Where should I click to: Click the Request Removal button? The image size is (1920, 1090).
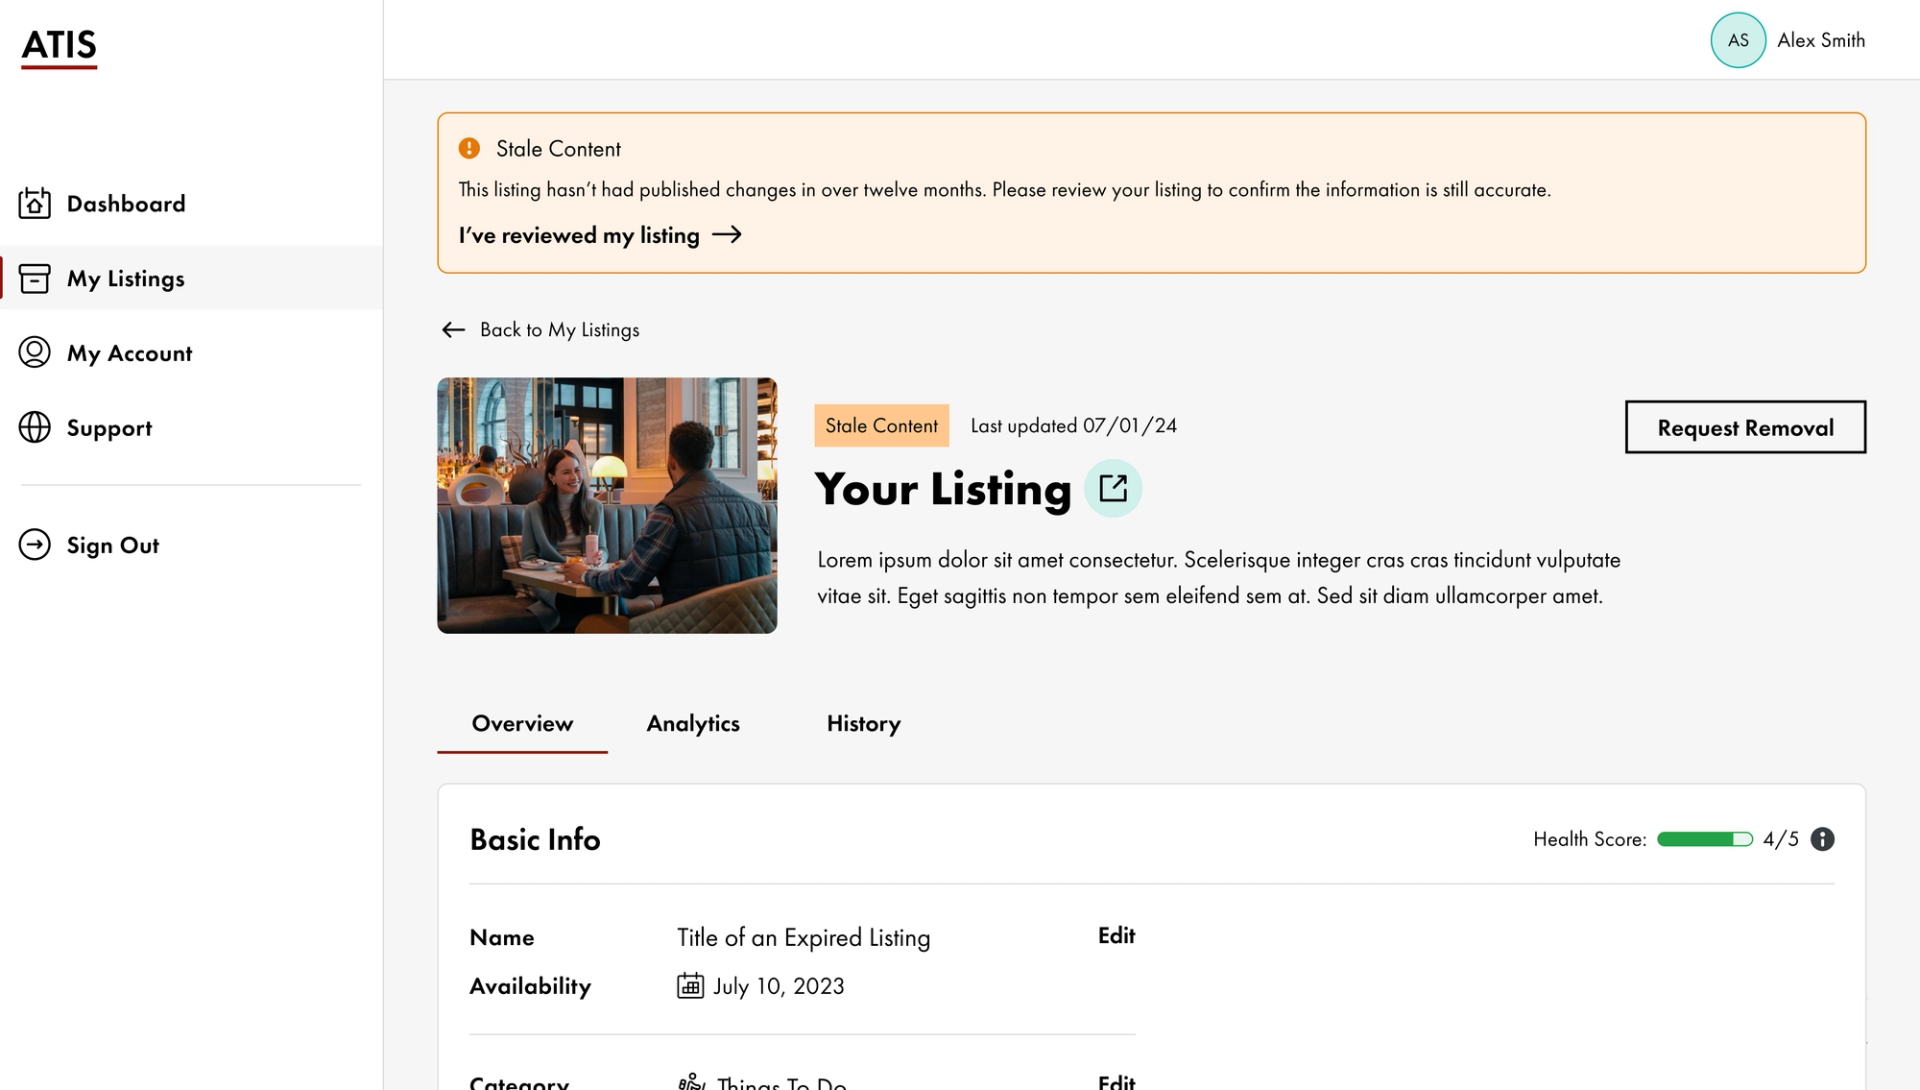click(x=1745, y=427)
